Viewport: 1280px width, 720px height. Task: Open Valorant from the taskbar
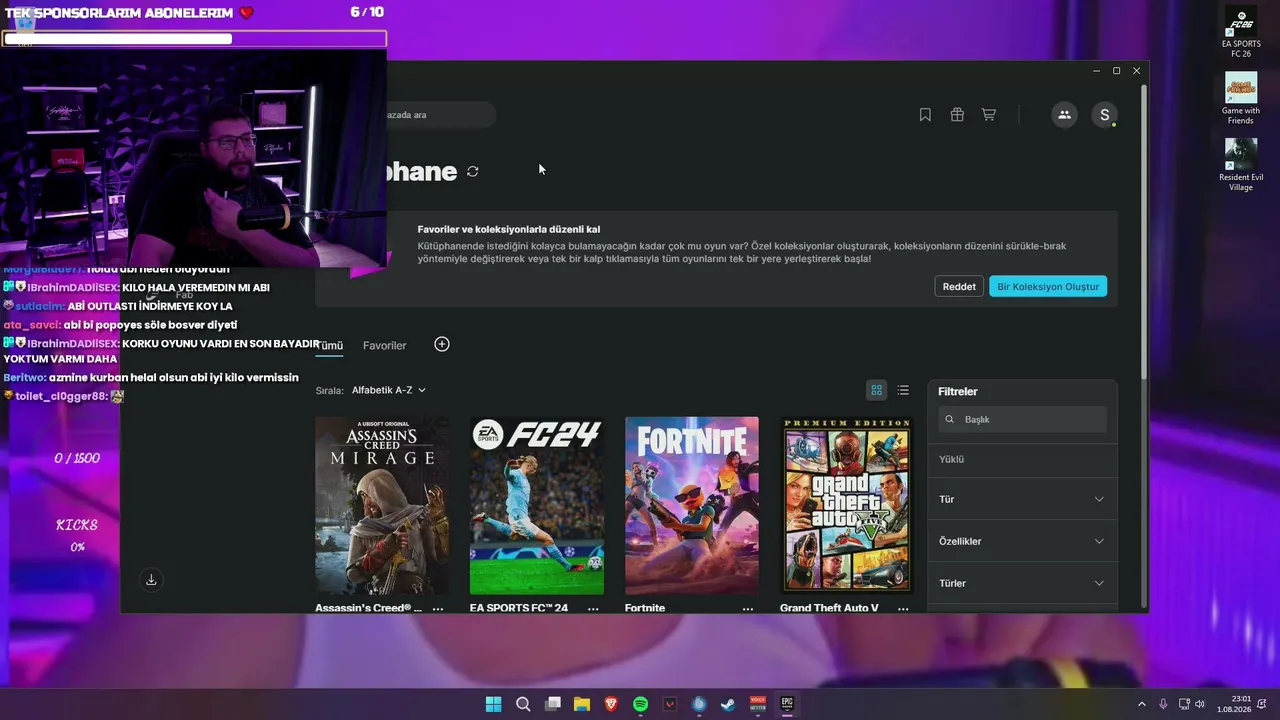[670, 704]
